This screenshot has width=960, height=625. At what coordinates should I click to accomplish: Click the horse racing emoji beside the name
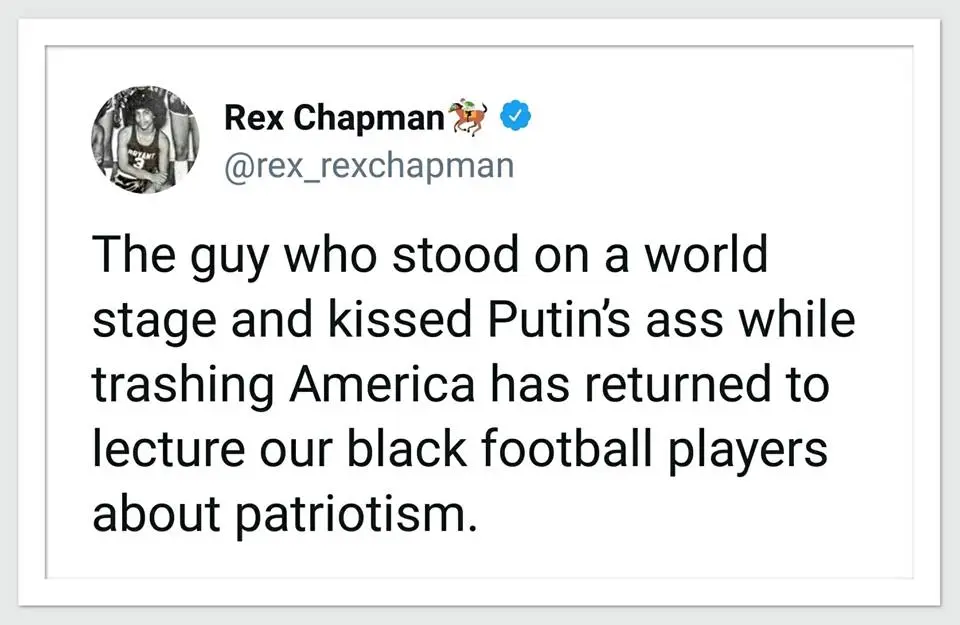(470, 117)
